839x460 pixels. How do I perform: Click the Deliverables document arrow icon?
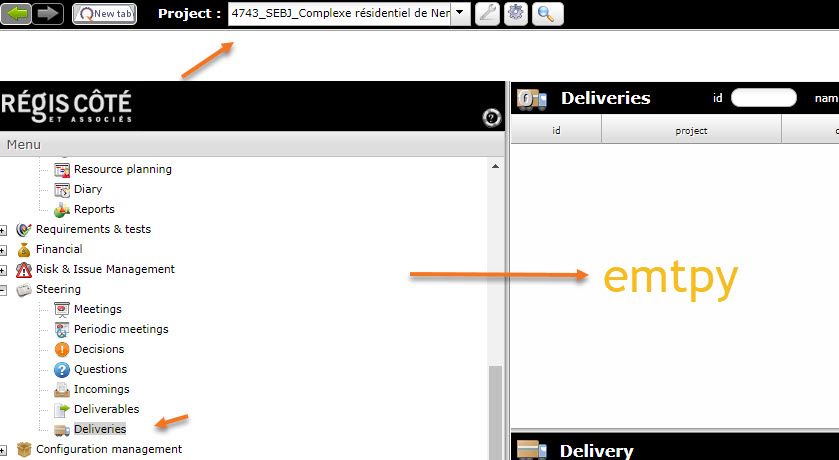62,410
